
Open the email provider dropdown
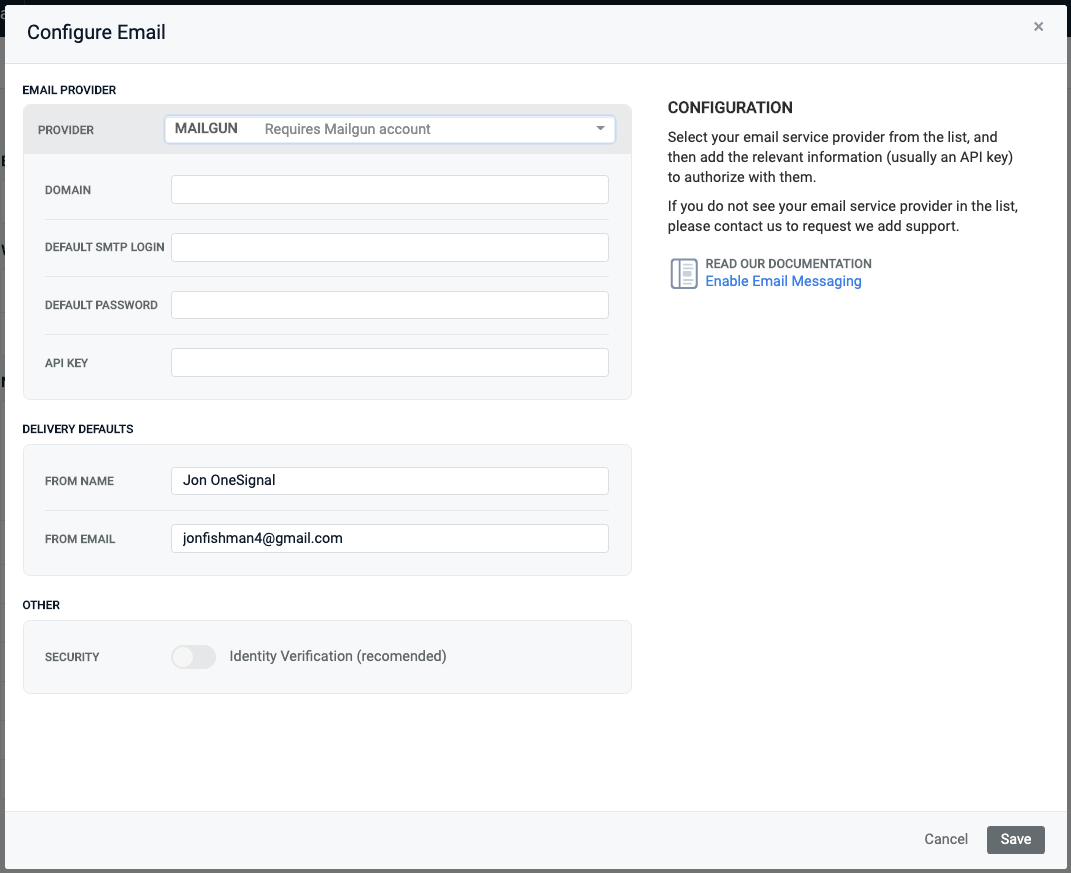389,129
